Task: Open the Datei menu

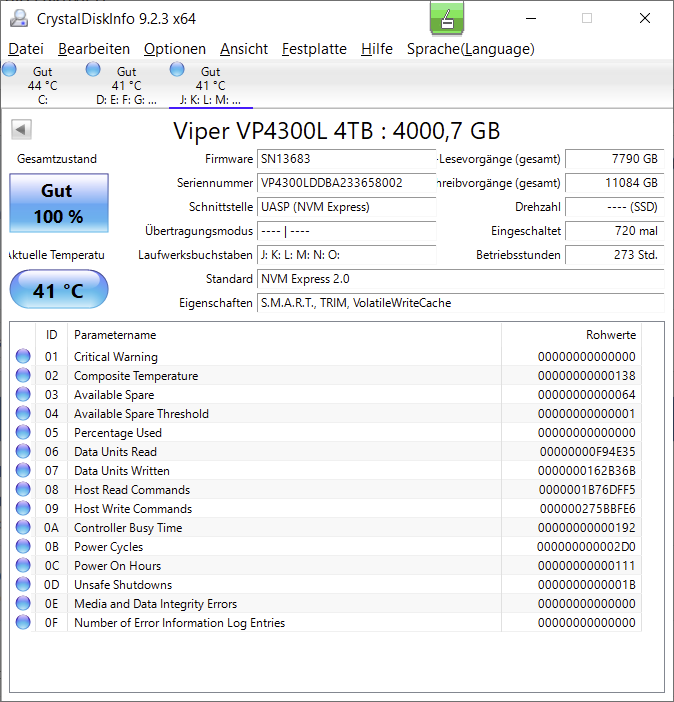Action: tap(26, 49)
